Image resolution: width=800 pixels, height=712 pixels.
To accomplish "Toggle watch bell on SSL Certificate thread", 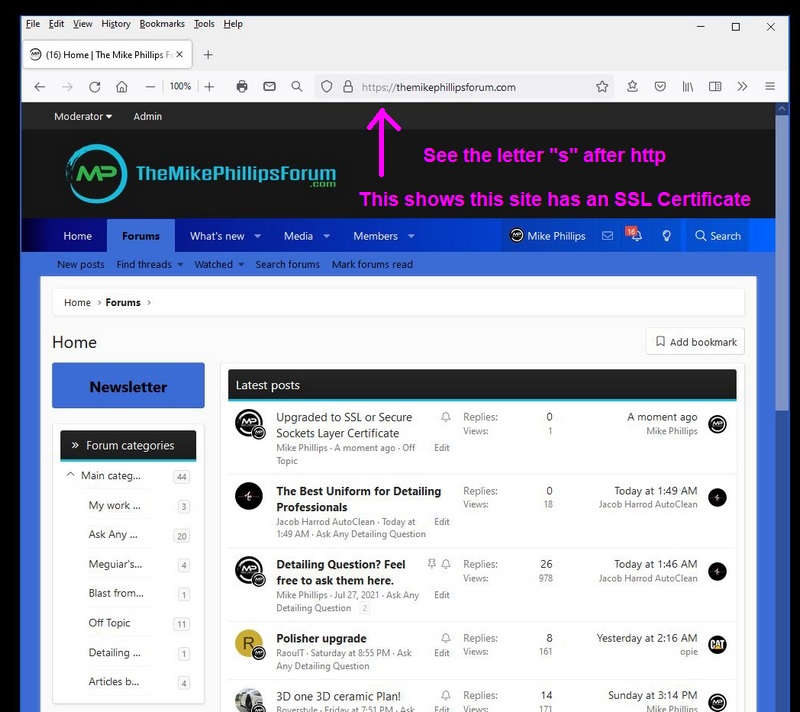I will (445, 417).
